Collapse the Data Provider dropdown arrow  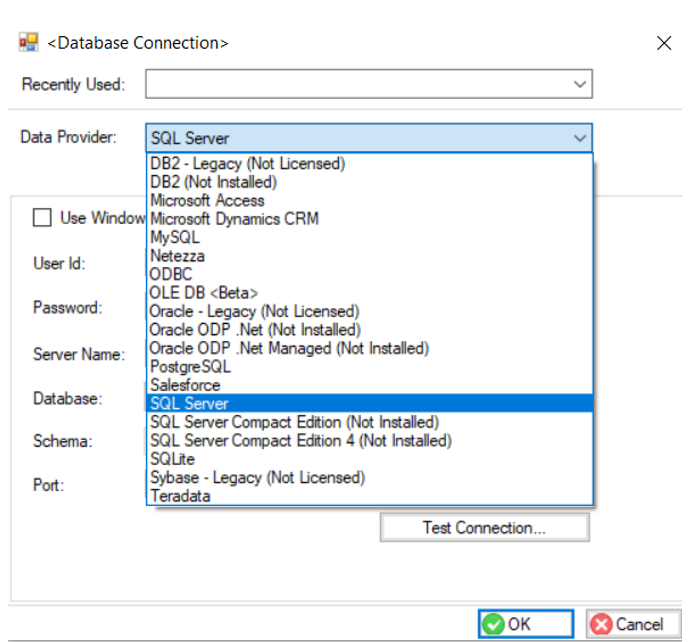[580, 138]
